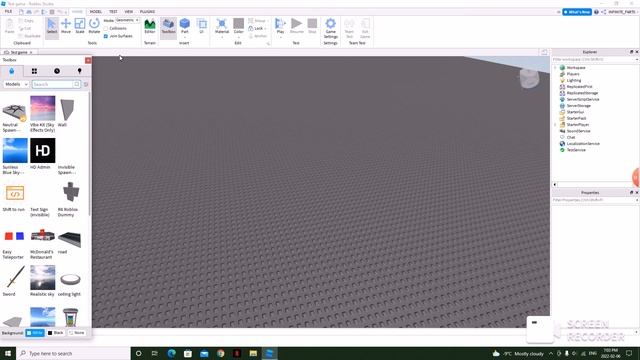Open Toolbox filter options icon
Screen dimensions: 640x360
click(86, 84)
